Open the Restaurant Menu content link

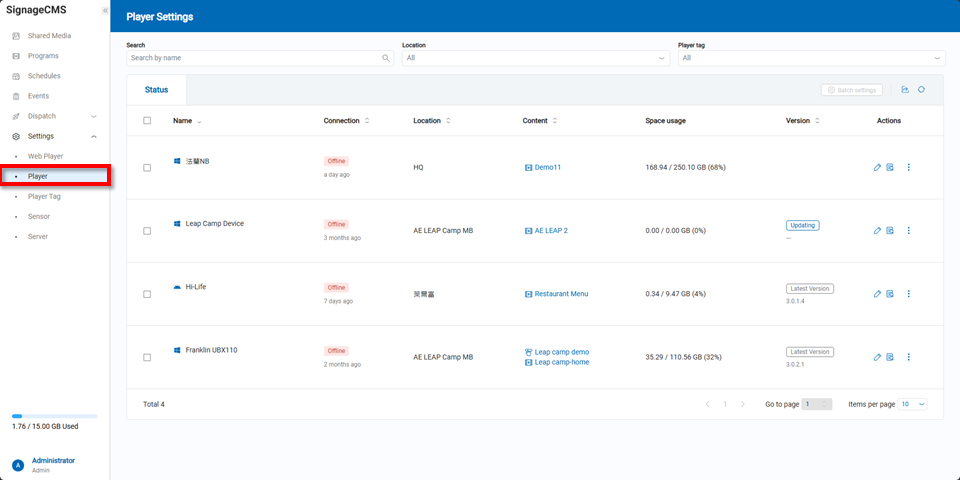tap(561, 294)
